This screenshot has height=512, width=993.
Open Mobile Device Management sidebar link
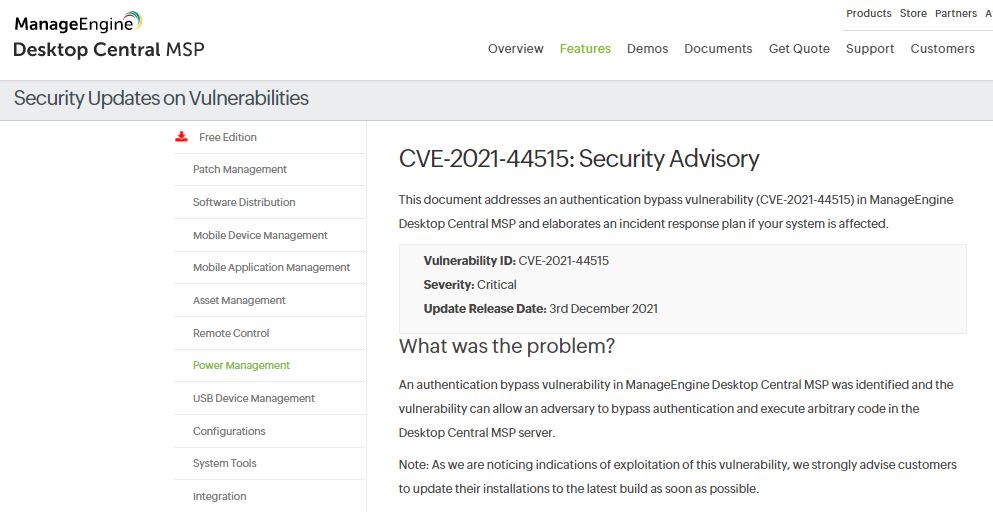tap(260, 235)
